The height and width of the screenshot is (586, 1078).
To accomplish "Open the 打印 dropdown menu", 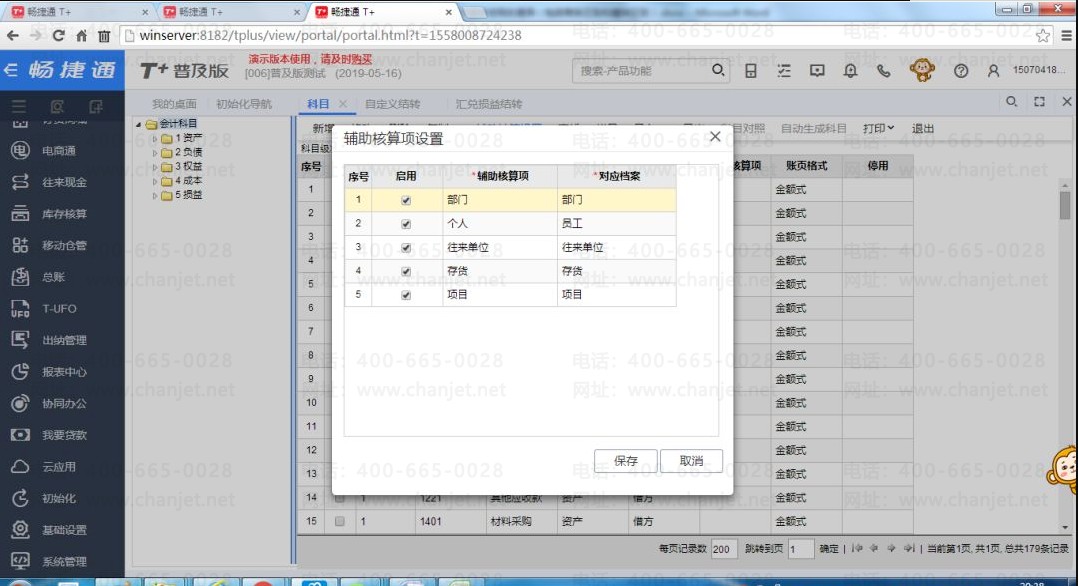I will [879, 129].
